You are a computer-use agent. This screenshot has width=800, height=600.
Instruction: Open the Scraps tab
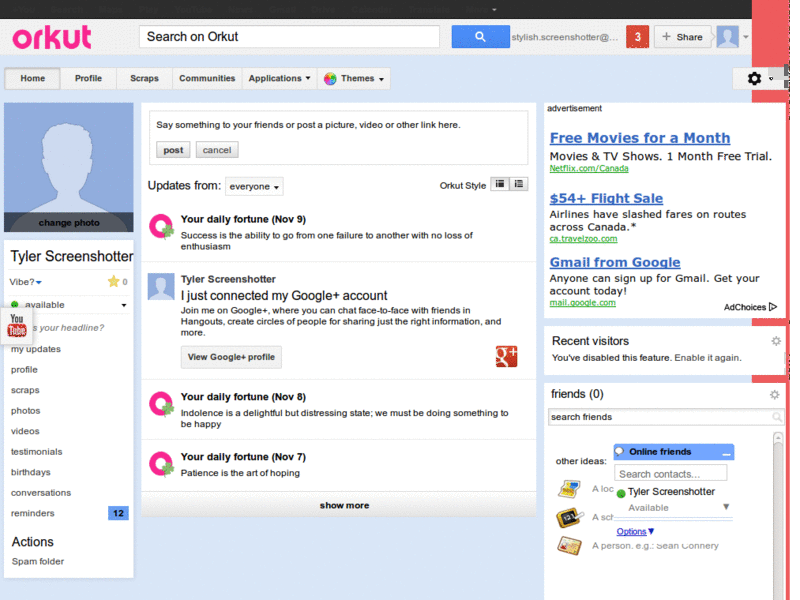pyautogui.click(x=144, y=79)
